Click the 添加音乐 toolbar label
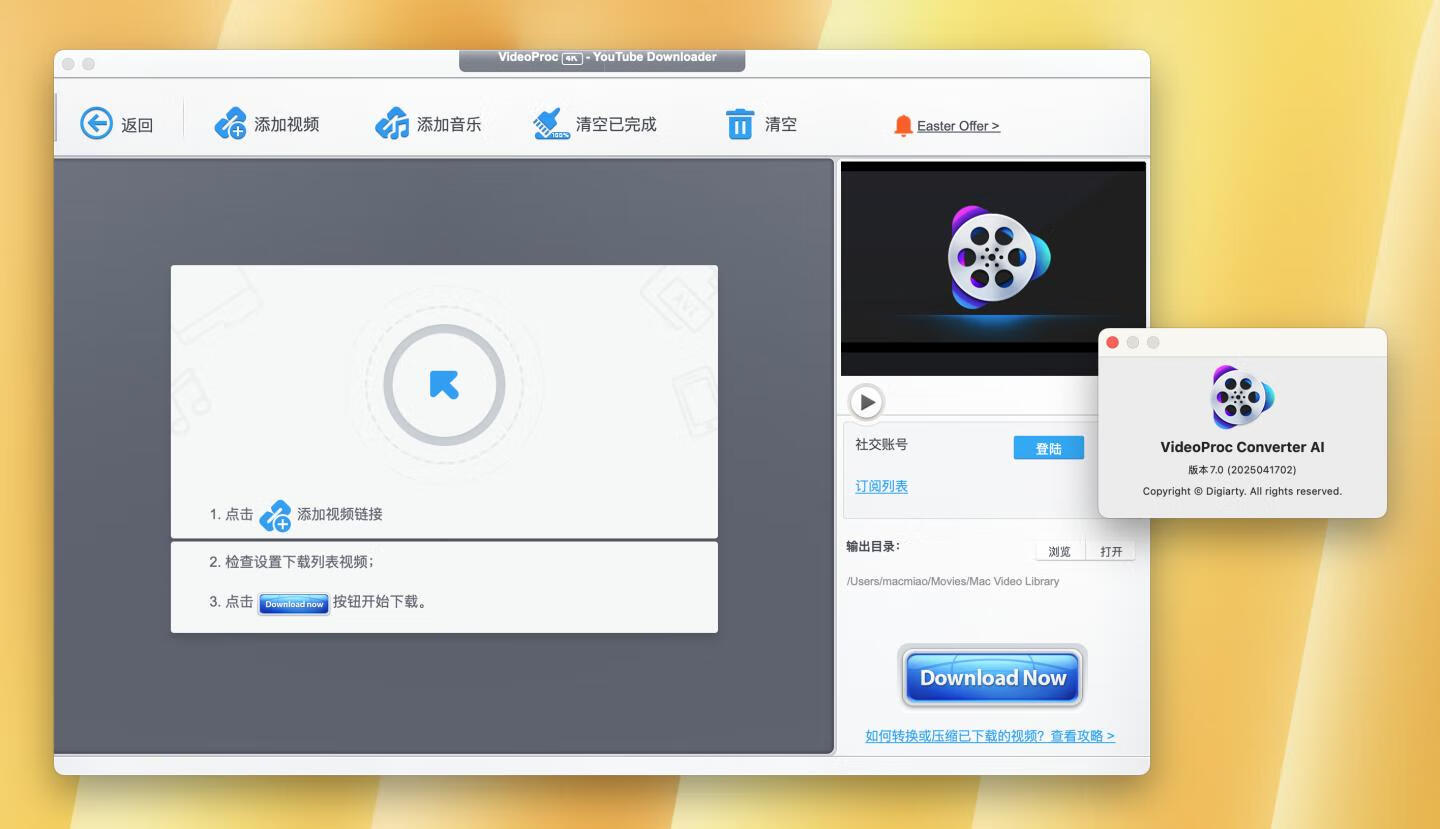The image size is (1440, 829). [449, 124]
